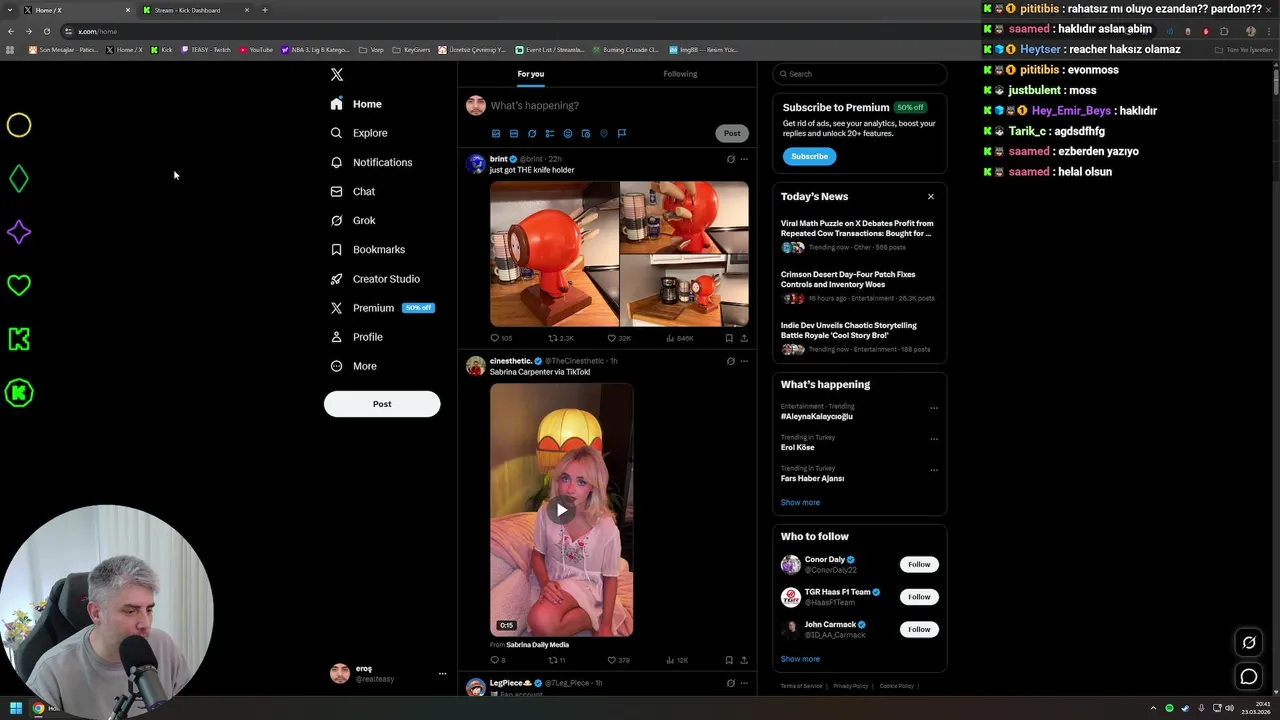Expand the More menu in sidebar
Image resolution: width=1280 pixels, height=720 pixels.
354,366
